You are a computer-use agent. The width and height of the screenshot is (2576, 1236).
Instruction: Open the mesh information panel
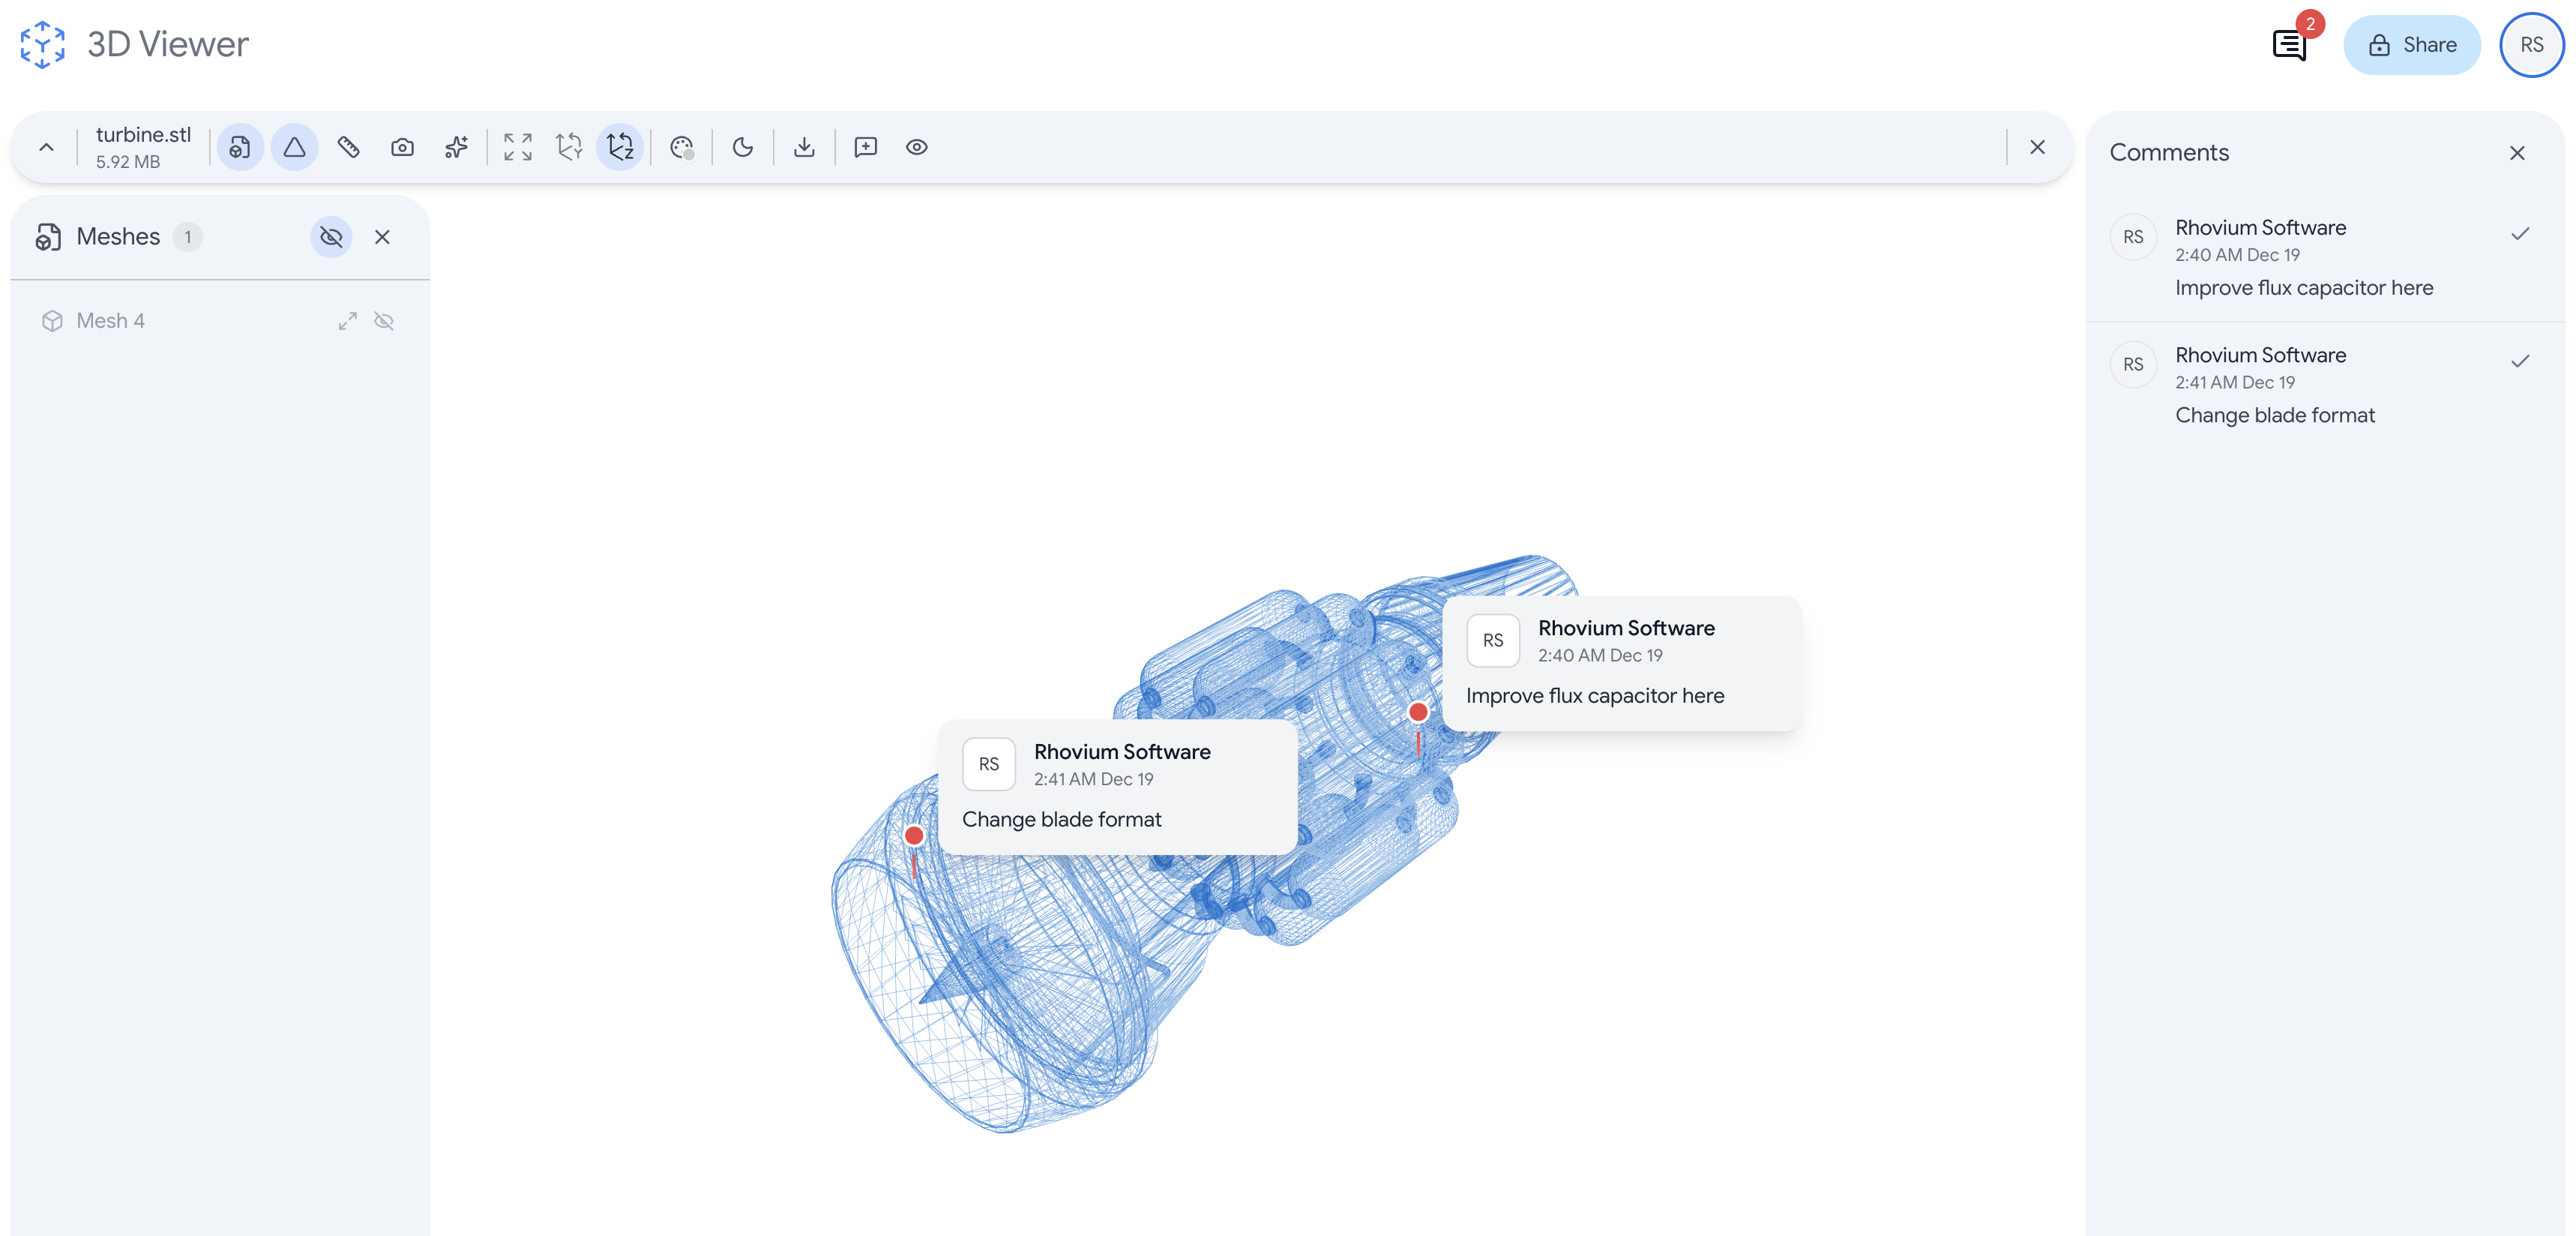(240, 147)
